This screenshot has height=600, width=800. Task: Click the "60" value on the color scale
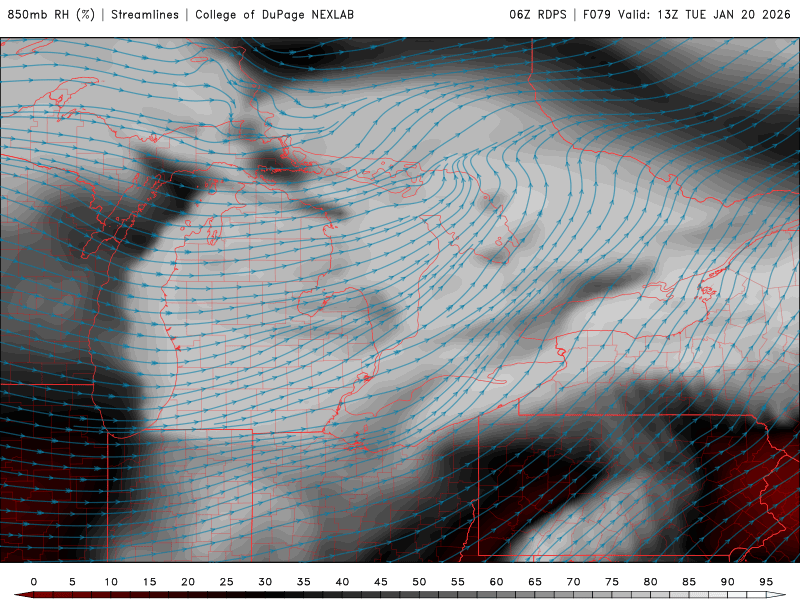[496, 582]
